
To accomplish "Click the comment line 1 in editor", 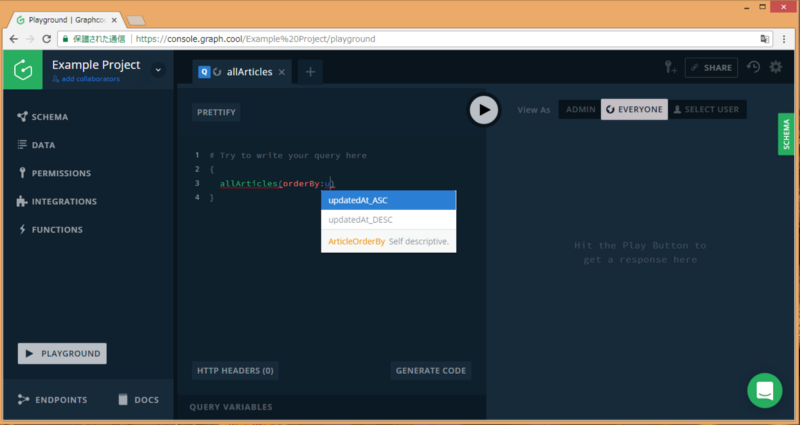I will pyautogui.click(x=288, y=155).
